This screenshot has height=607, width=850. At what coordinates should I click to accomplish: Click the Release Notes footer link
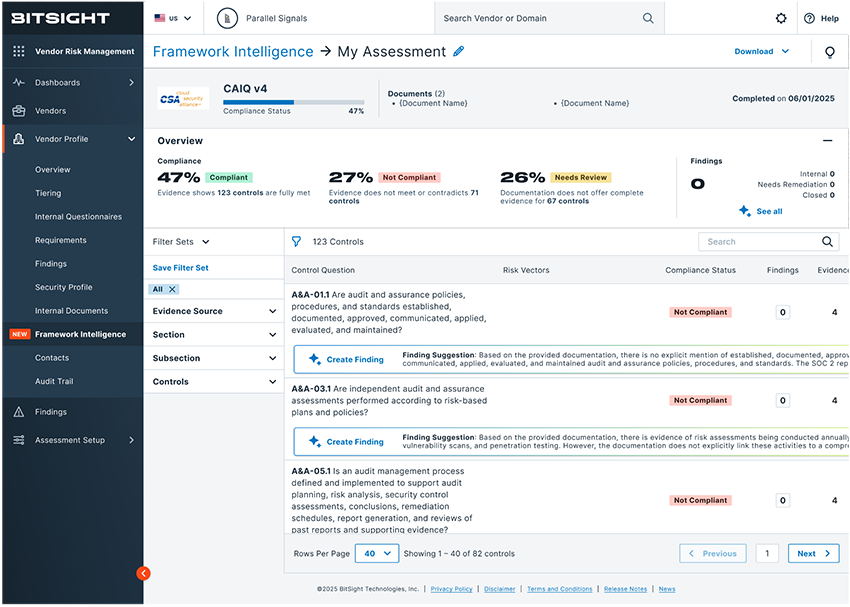(x=625, y=589)
